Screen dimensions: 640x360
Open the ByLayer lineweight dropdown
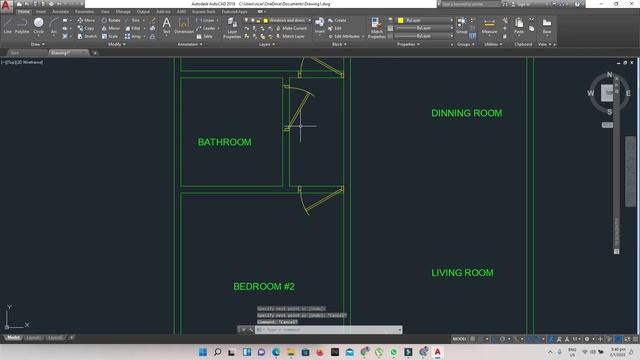(451, 28)
